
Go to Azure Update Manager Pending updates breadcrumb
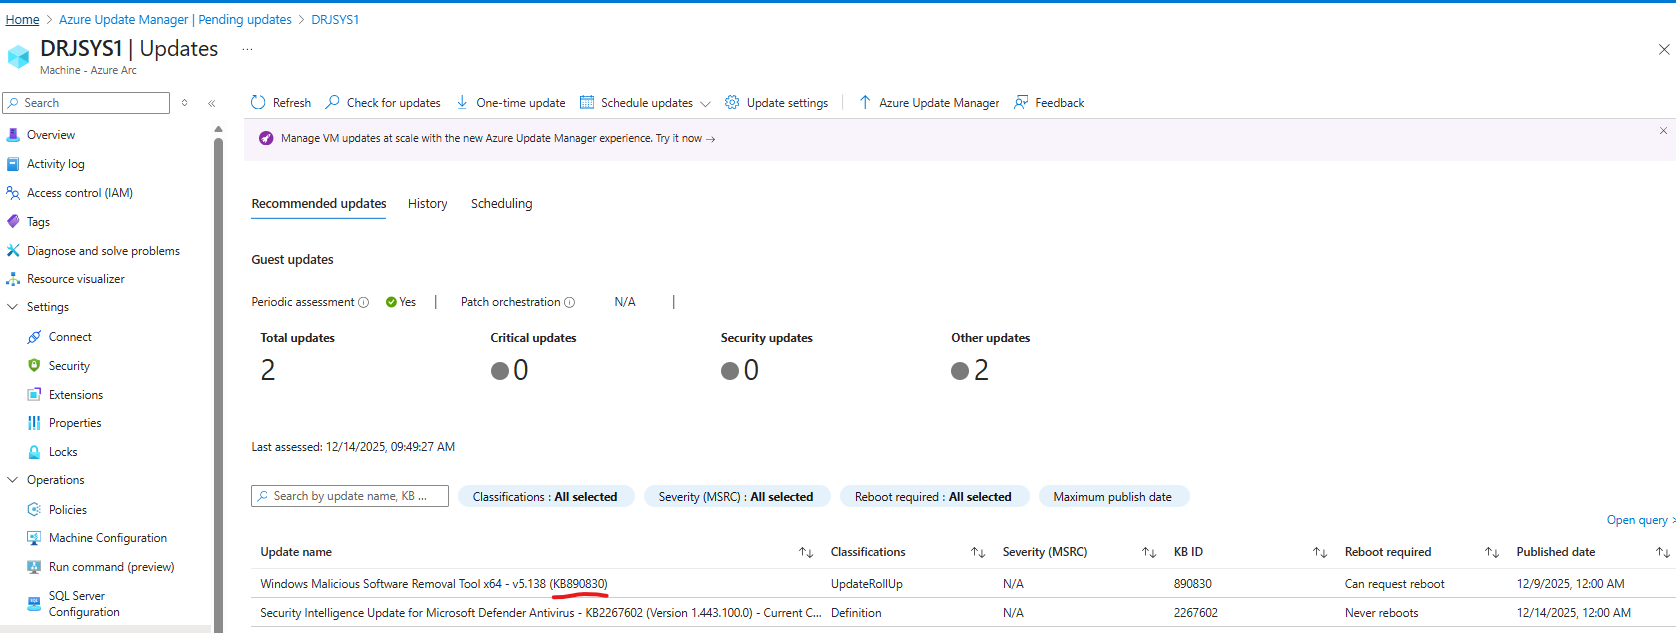pos(175,19)
